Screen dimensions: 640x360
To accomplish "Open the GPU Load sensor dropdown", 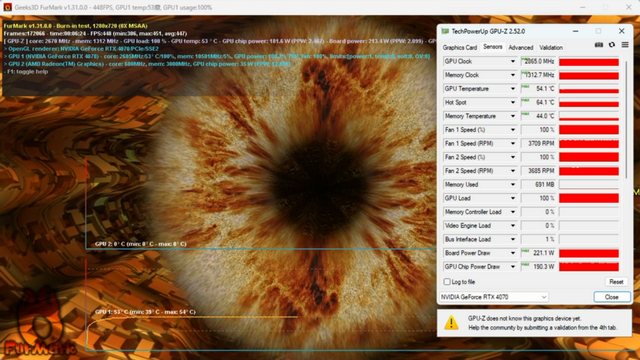I will [513, 198].
